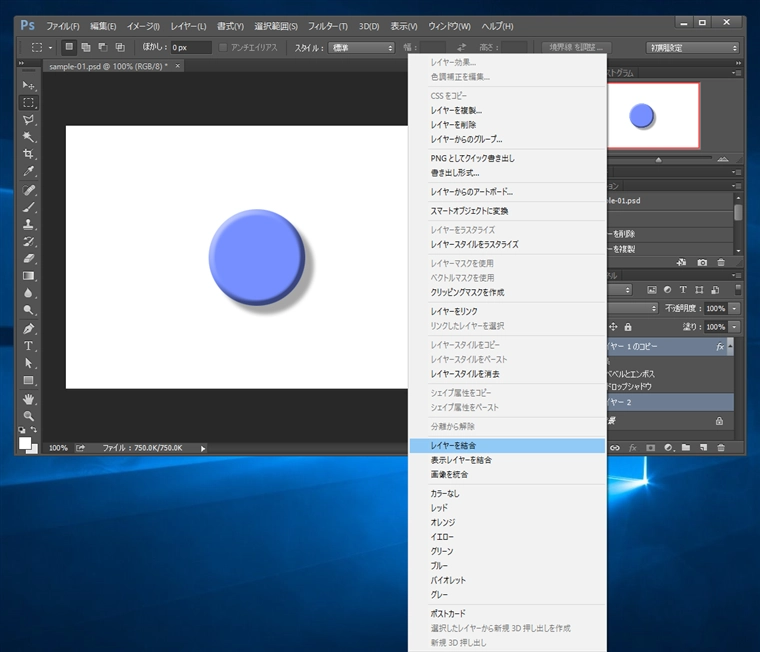
Task: Select the Move tool
Action: coord(28,85)
